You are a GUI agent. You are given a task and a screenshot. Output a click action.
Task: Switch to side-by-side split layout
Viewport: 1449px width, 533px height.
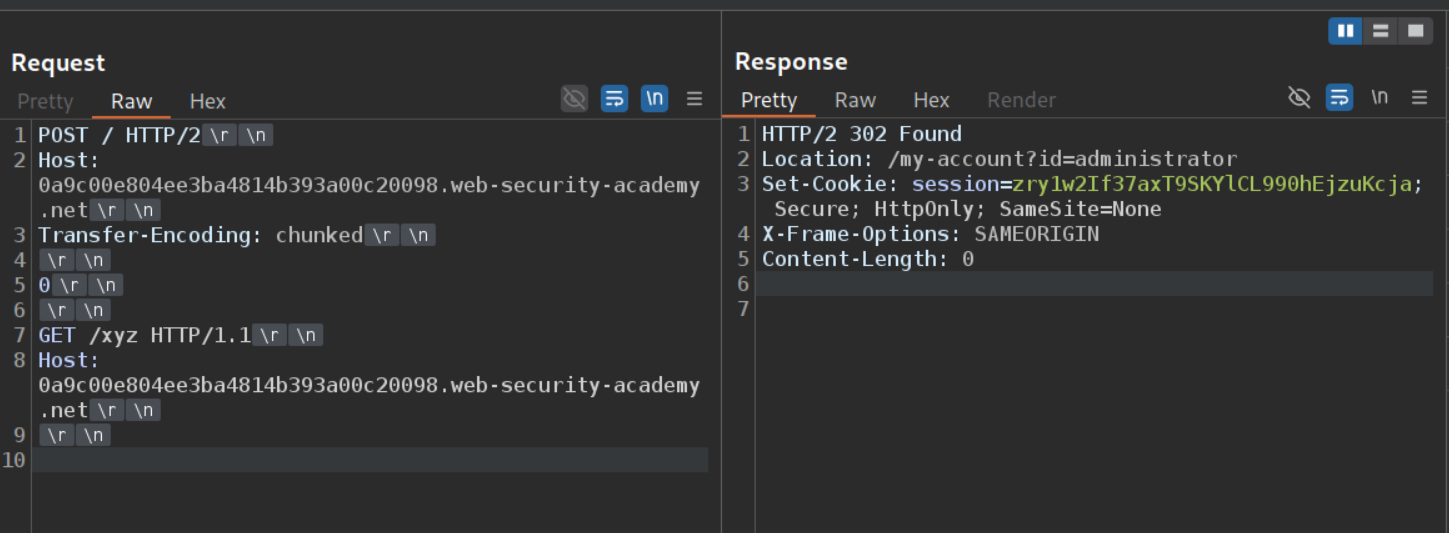point(1345,31)
